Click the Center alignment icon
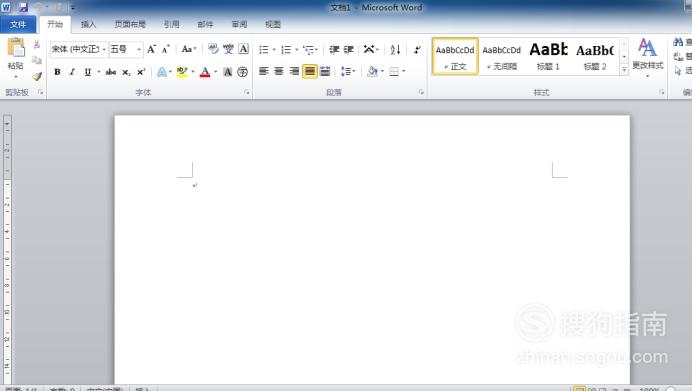The image size is (692, 391). 279,71
